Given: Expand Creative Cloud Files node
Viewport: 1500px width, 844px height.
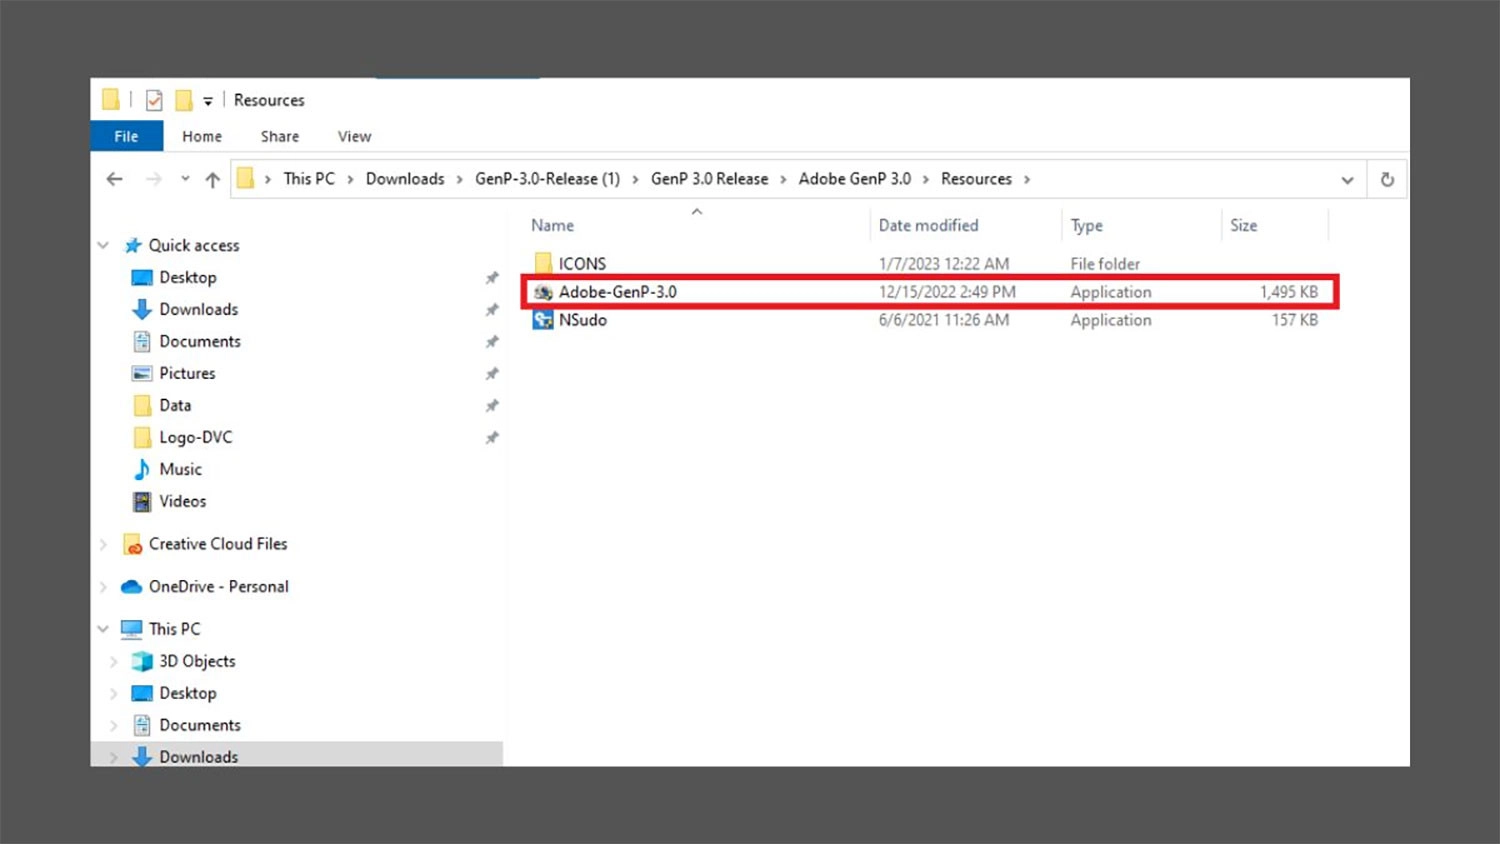Looking at the screenshot, I should point(103,544).
